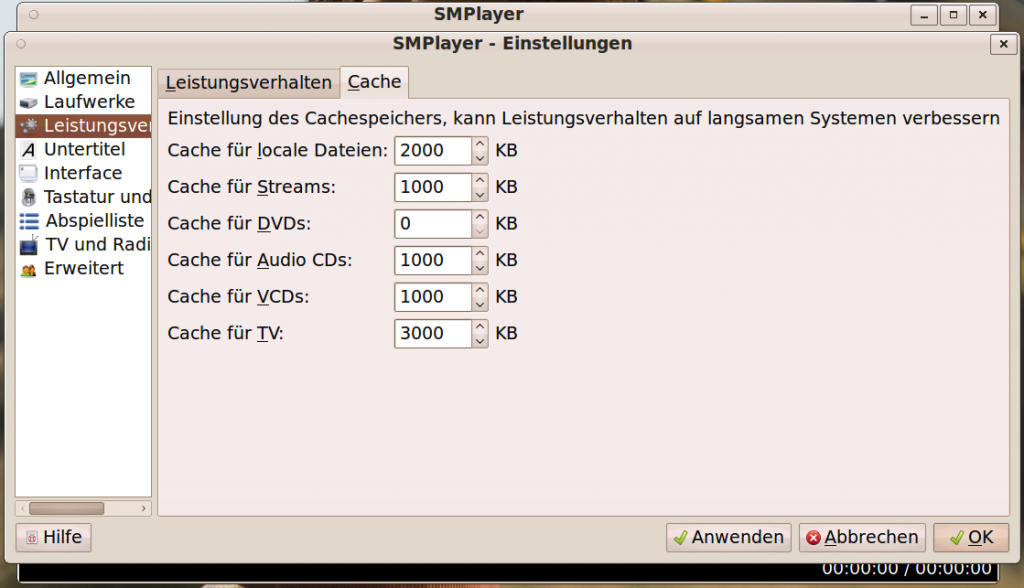Viewport: 1024px width, 588px height.
Task: Cancel the dialog with Abbrechen
Action: coord(862,537)
